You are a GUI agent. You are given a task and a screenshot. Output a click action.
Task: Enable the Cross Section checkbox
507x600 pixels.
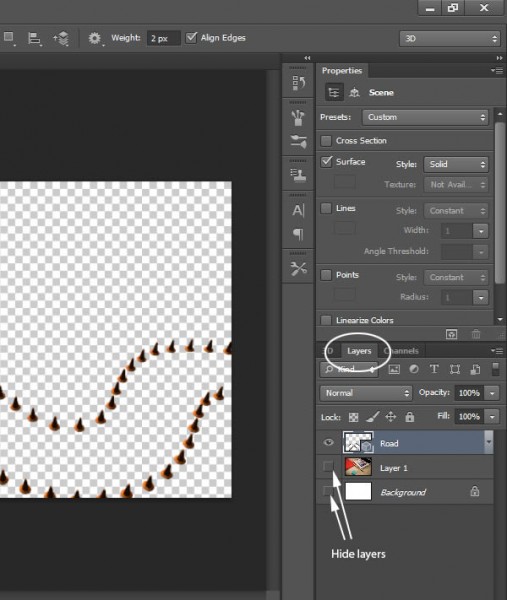tap(326, 140)
